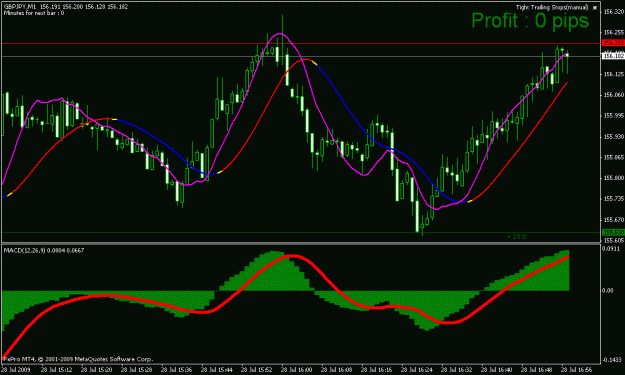Click the 155.605 price scale label

[x=613, y=240]
